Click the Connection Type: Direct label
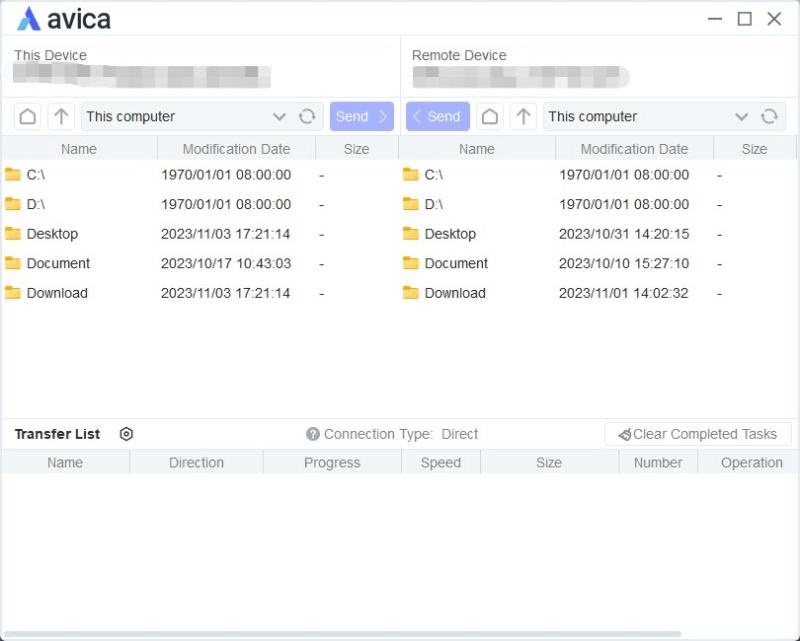 pos(401,434)
